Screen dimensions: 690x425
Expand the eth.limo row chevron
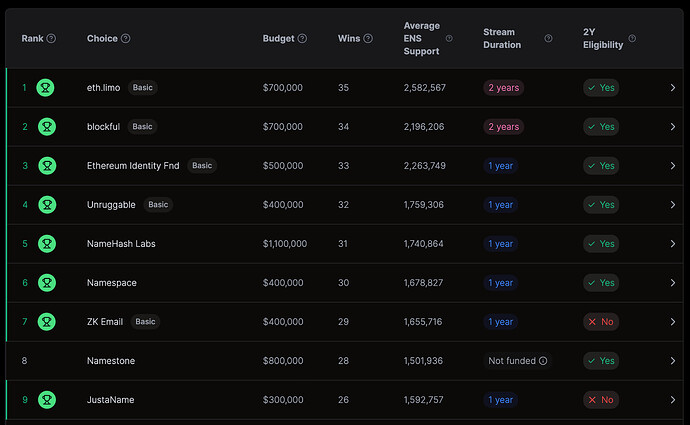click(672, 88)
